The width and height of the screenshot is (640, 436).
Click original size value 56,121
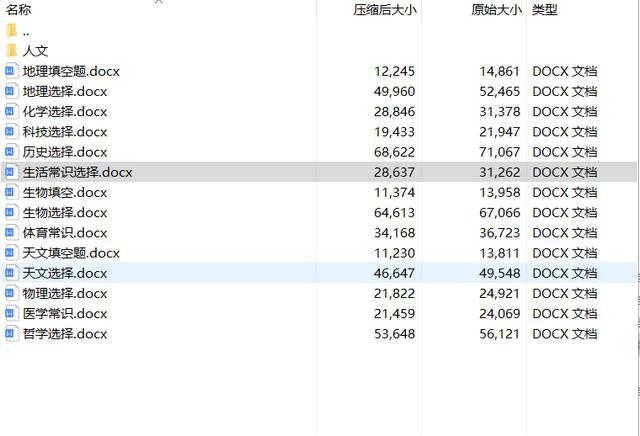(x=500, y=334)
